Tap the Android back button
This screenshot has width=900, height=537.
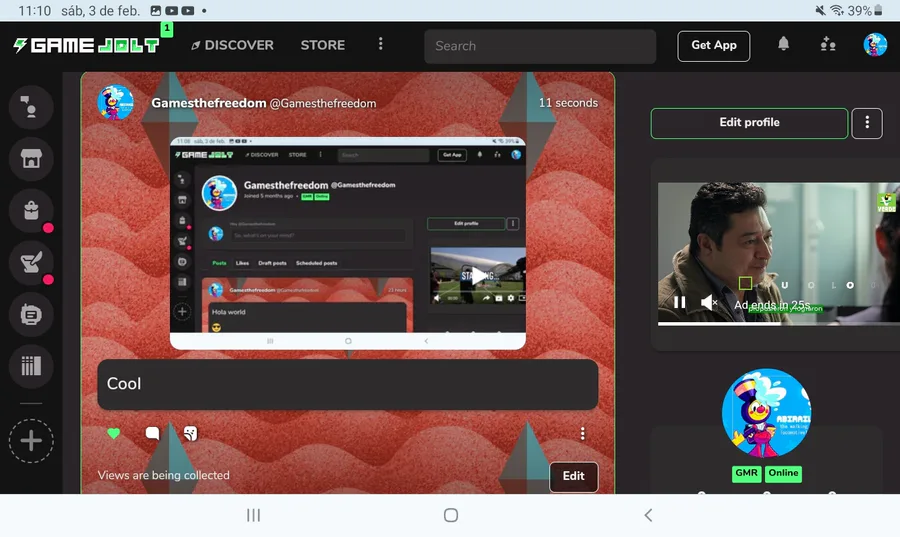coord(649,515)
